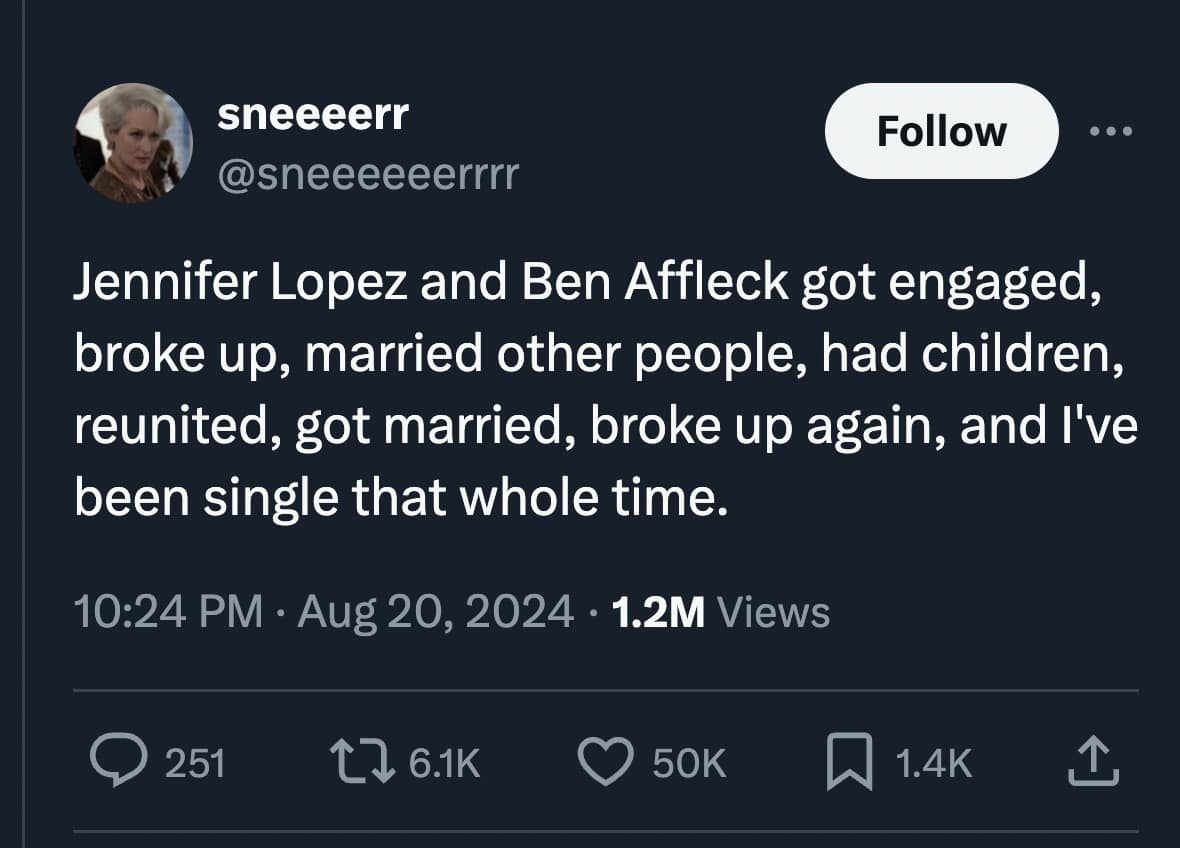
Task: Click the 10:24 PM timestamp
Action: pos(168,611)
